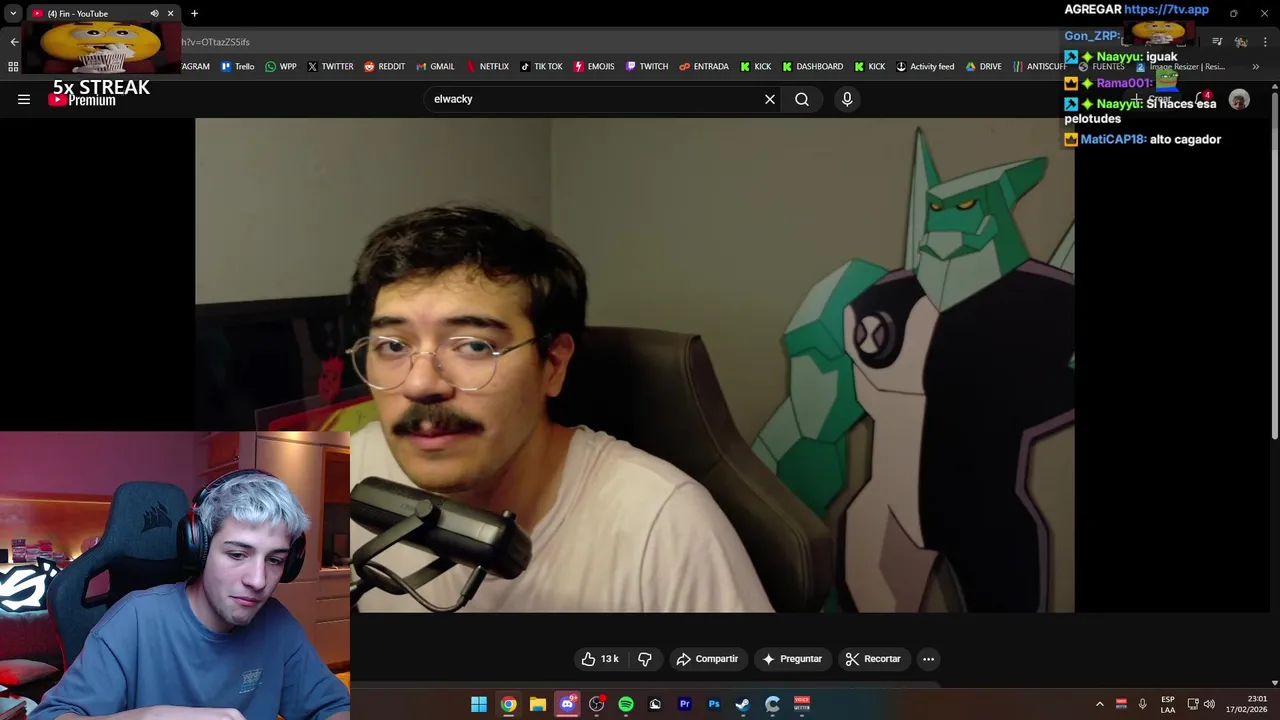Open YouTube notifications bell
This screenshot has width=1280, height=720.
coord(1202,99)
